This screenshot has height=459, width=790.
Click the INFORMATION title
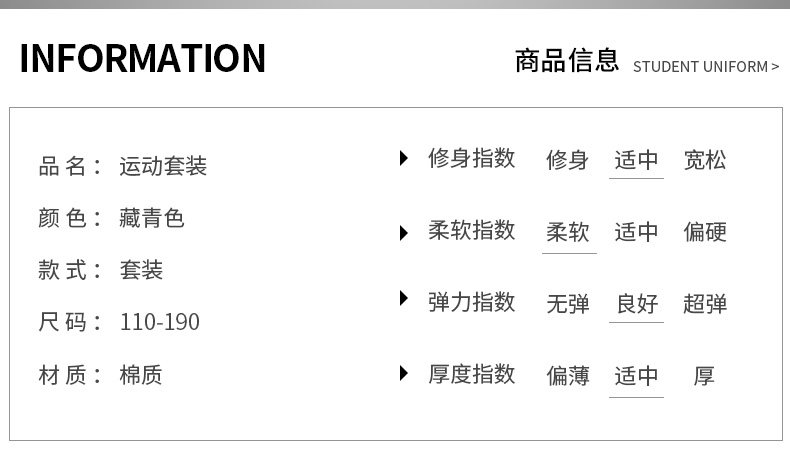[x=143, y=59]
